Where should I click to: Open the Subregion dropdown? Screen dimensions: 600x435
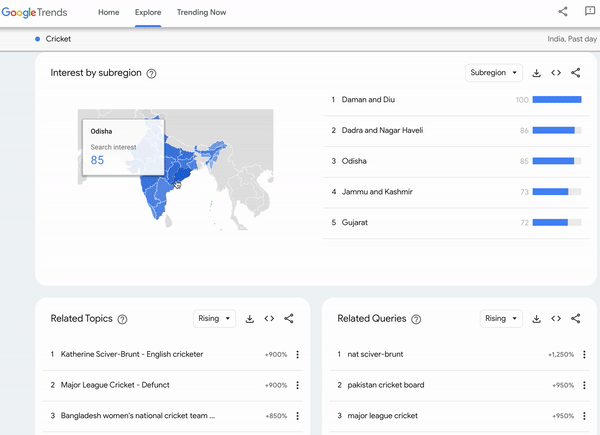494,73
